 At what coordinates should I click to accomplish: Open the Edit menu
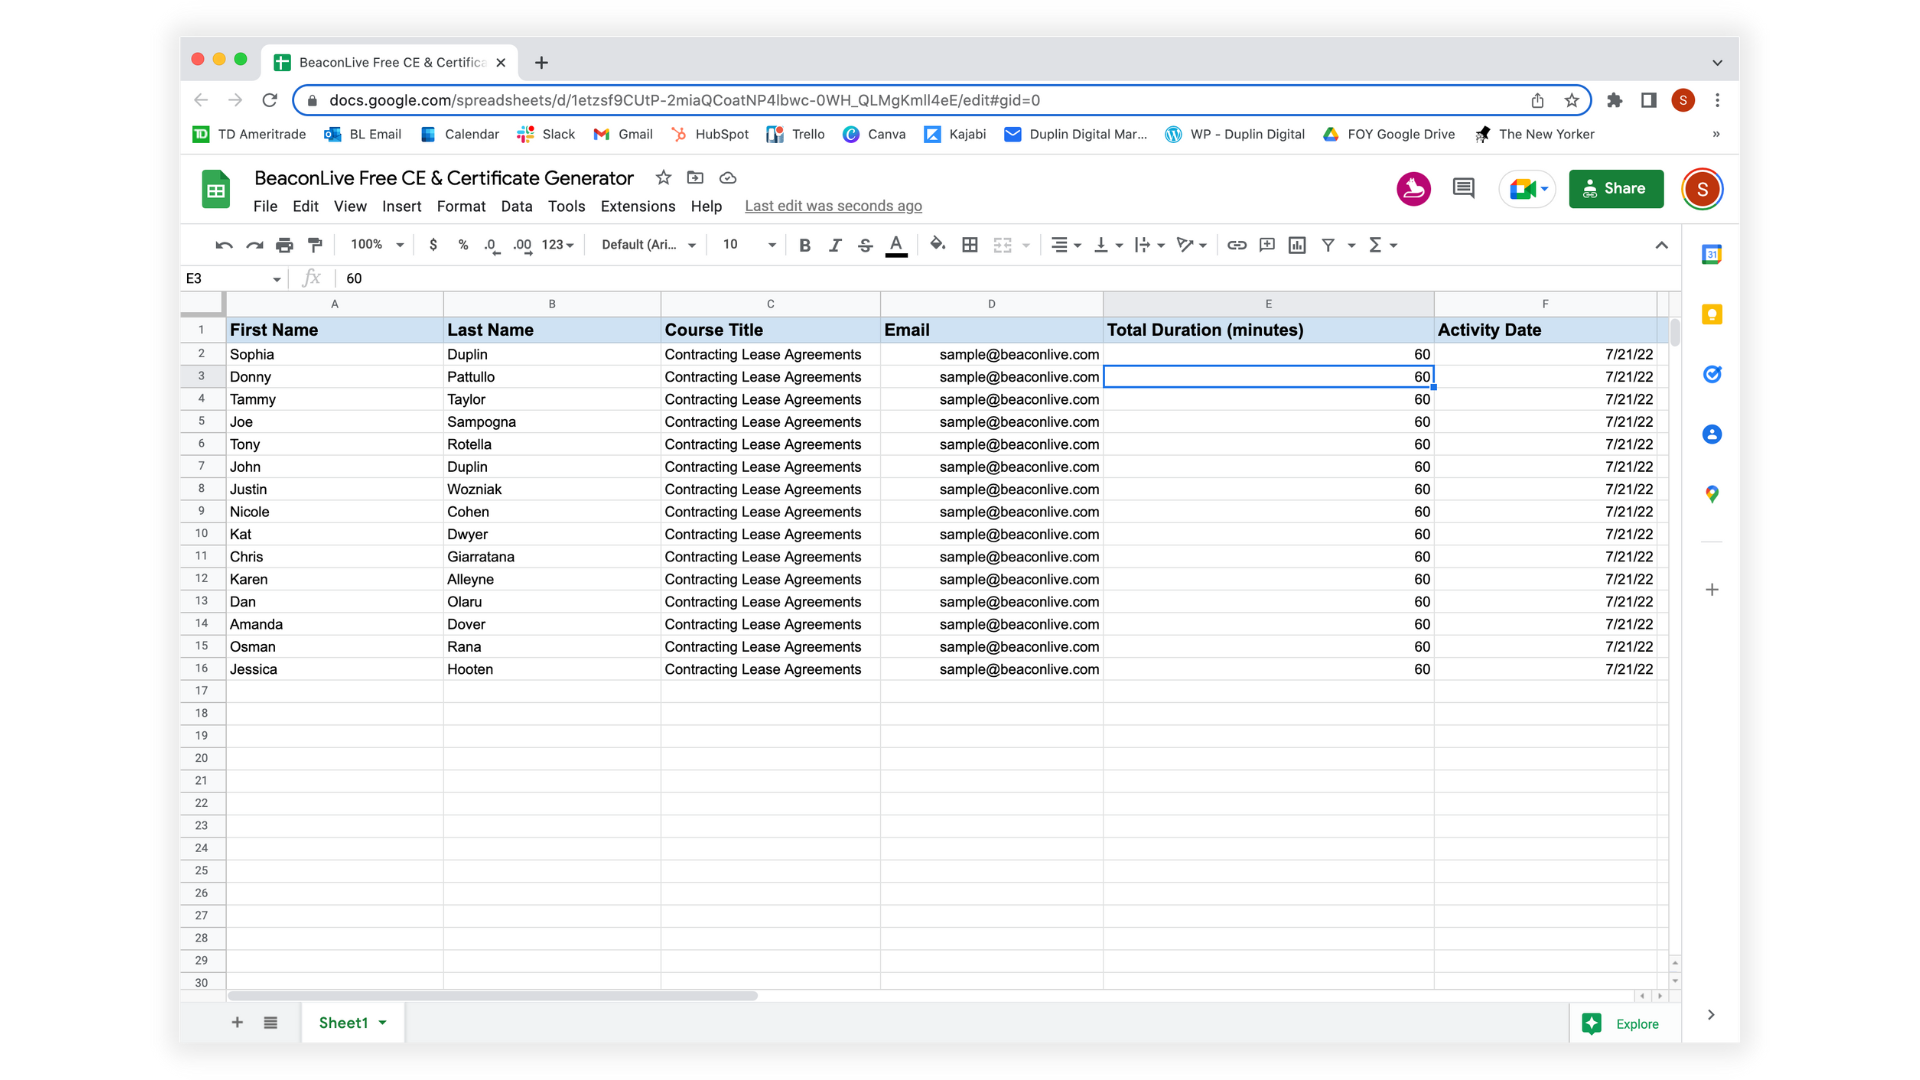pyautogui.click(x=305, y=206)
